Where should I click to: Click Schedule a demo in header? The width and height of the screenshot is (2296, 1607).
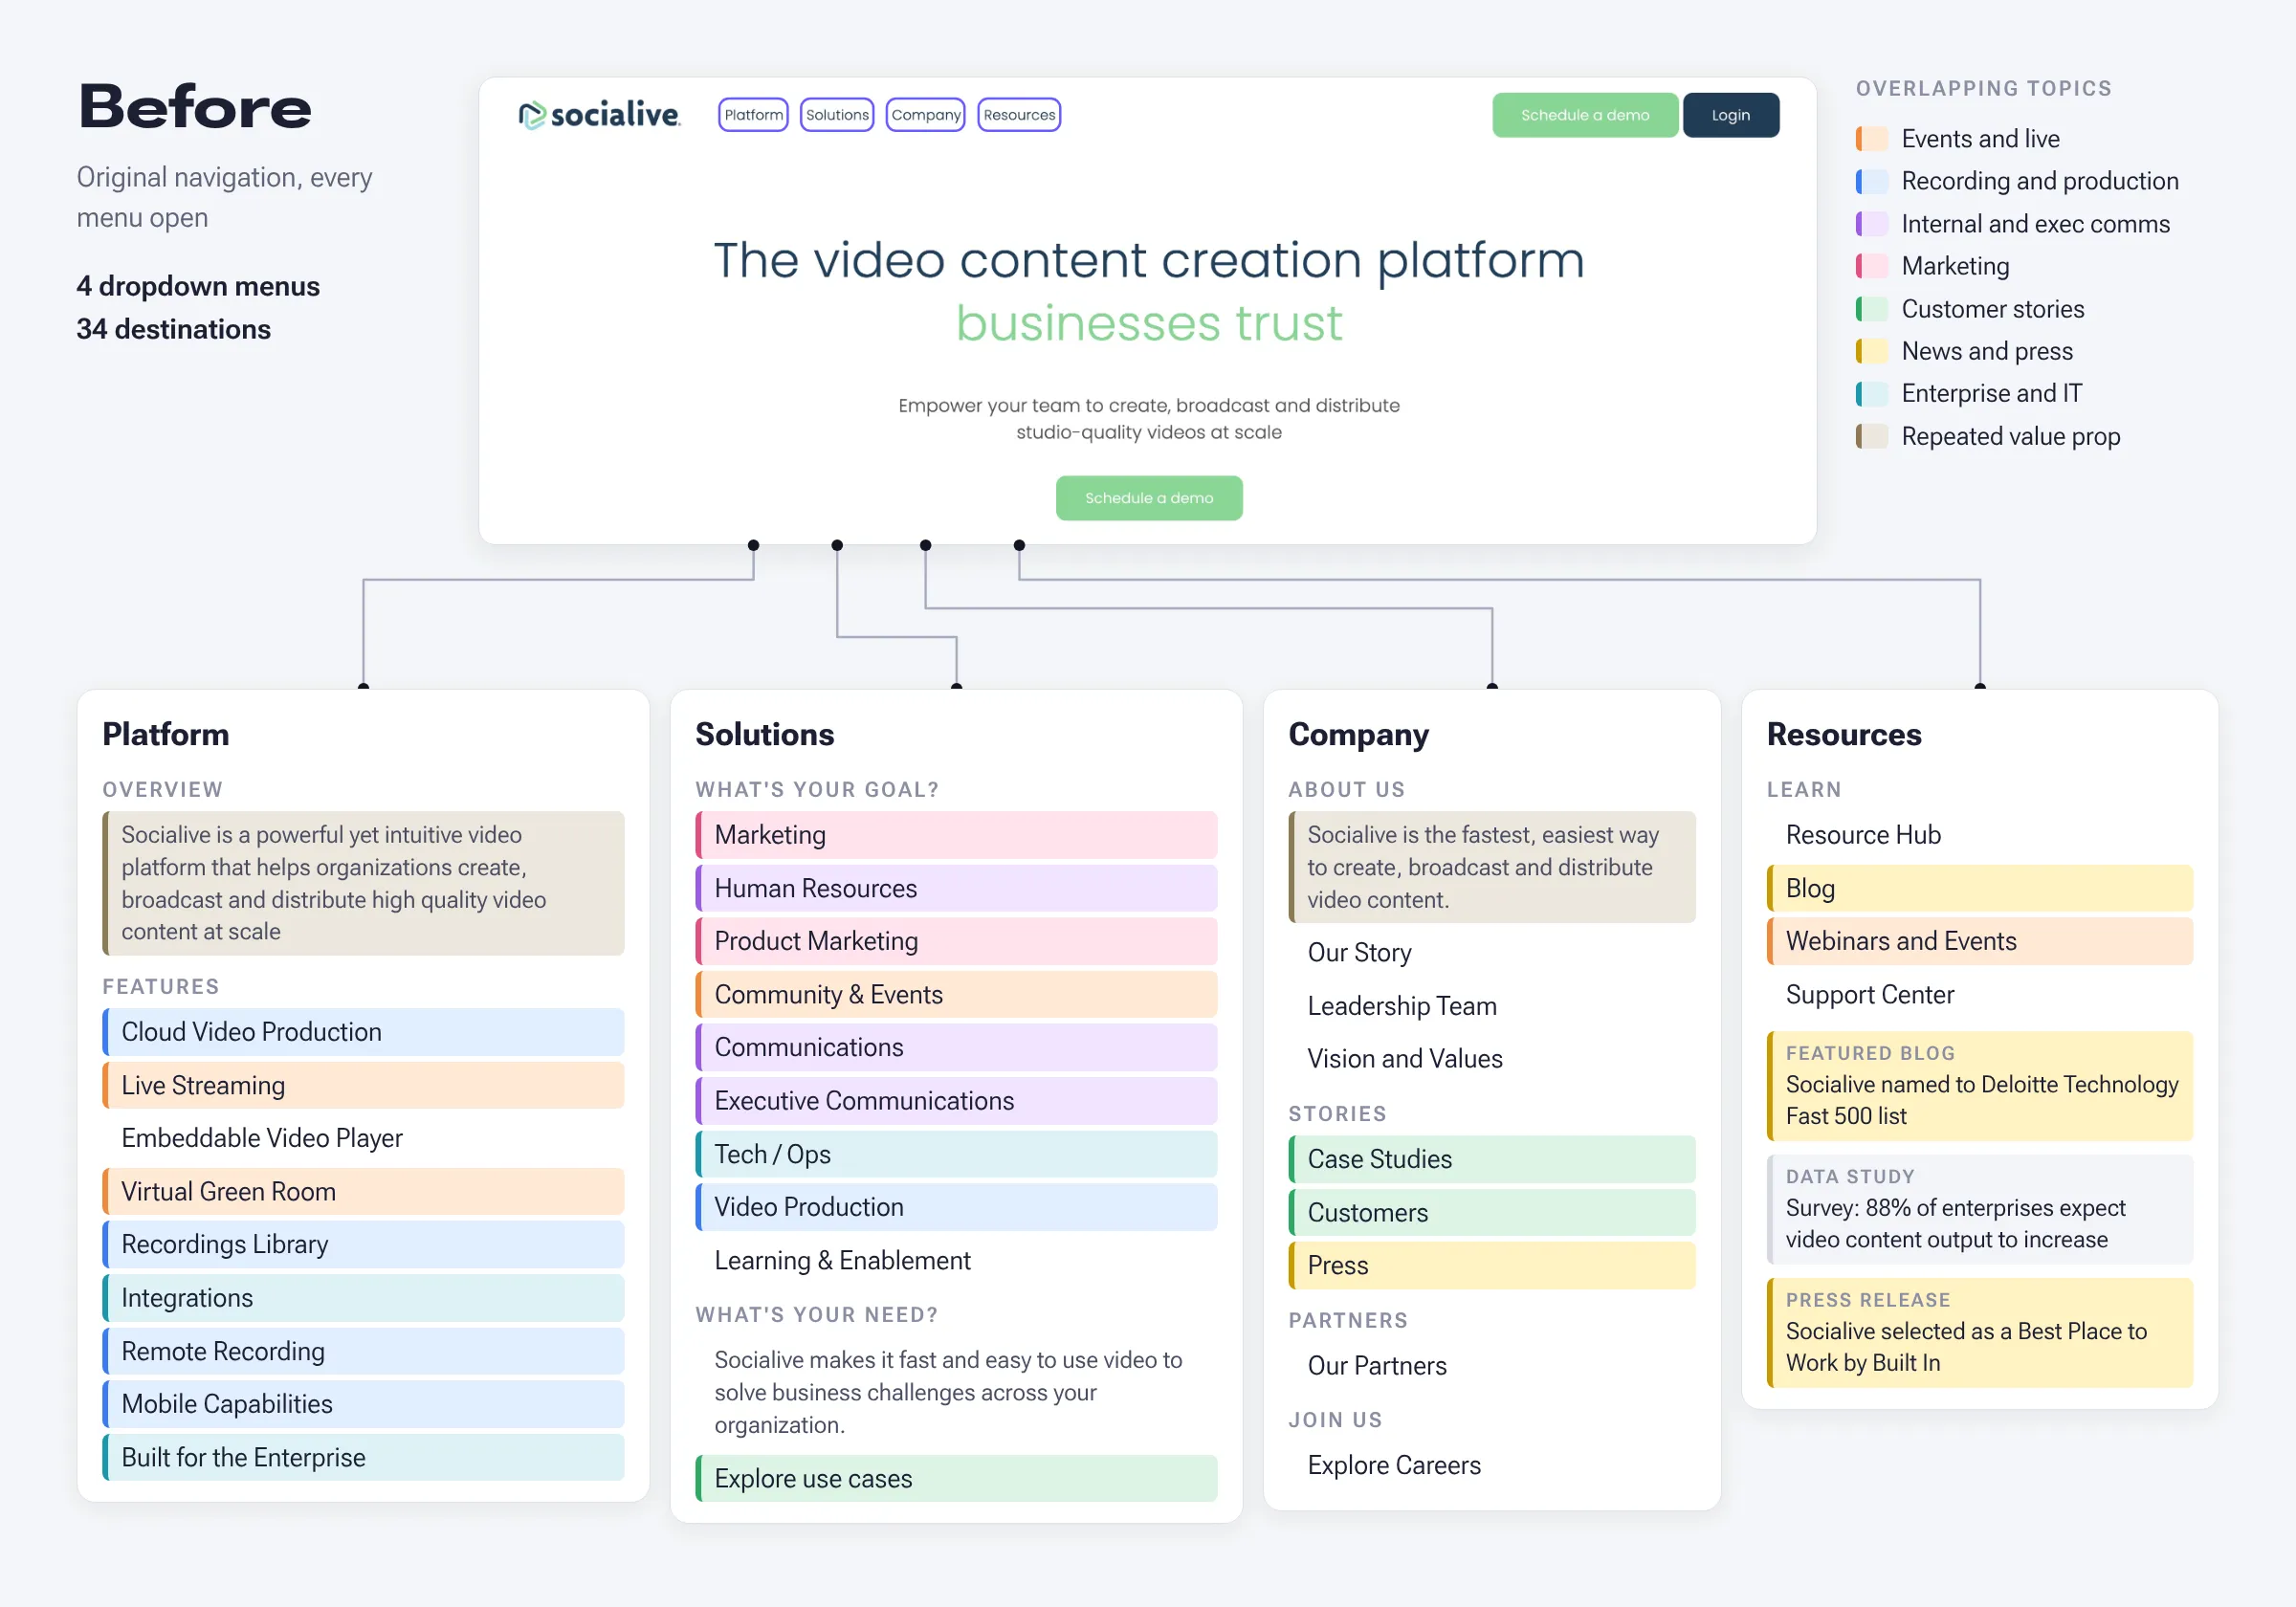pyautogui.click(x=1585, y=115)
